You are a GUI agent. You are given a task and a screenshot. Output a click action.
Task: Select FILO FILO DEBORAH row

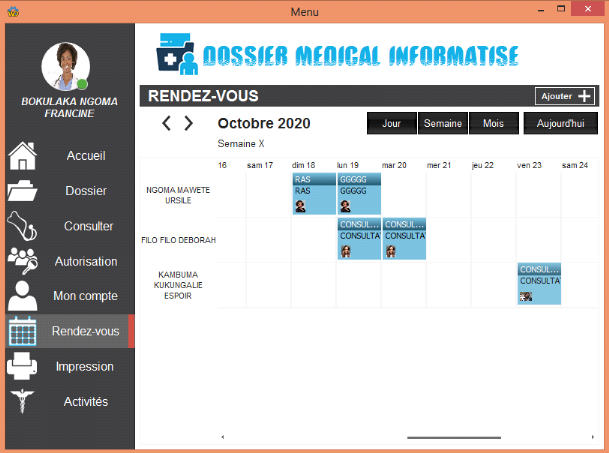[x=178, y=240]
